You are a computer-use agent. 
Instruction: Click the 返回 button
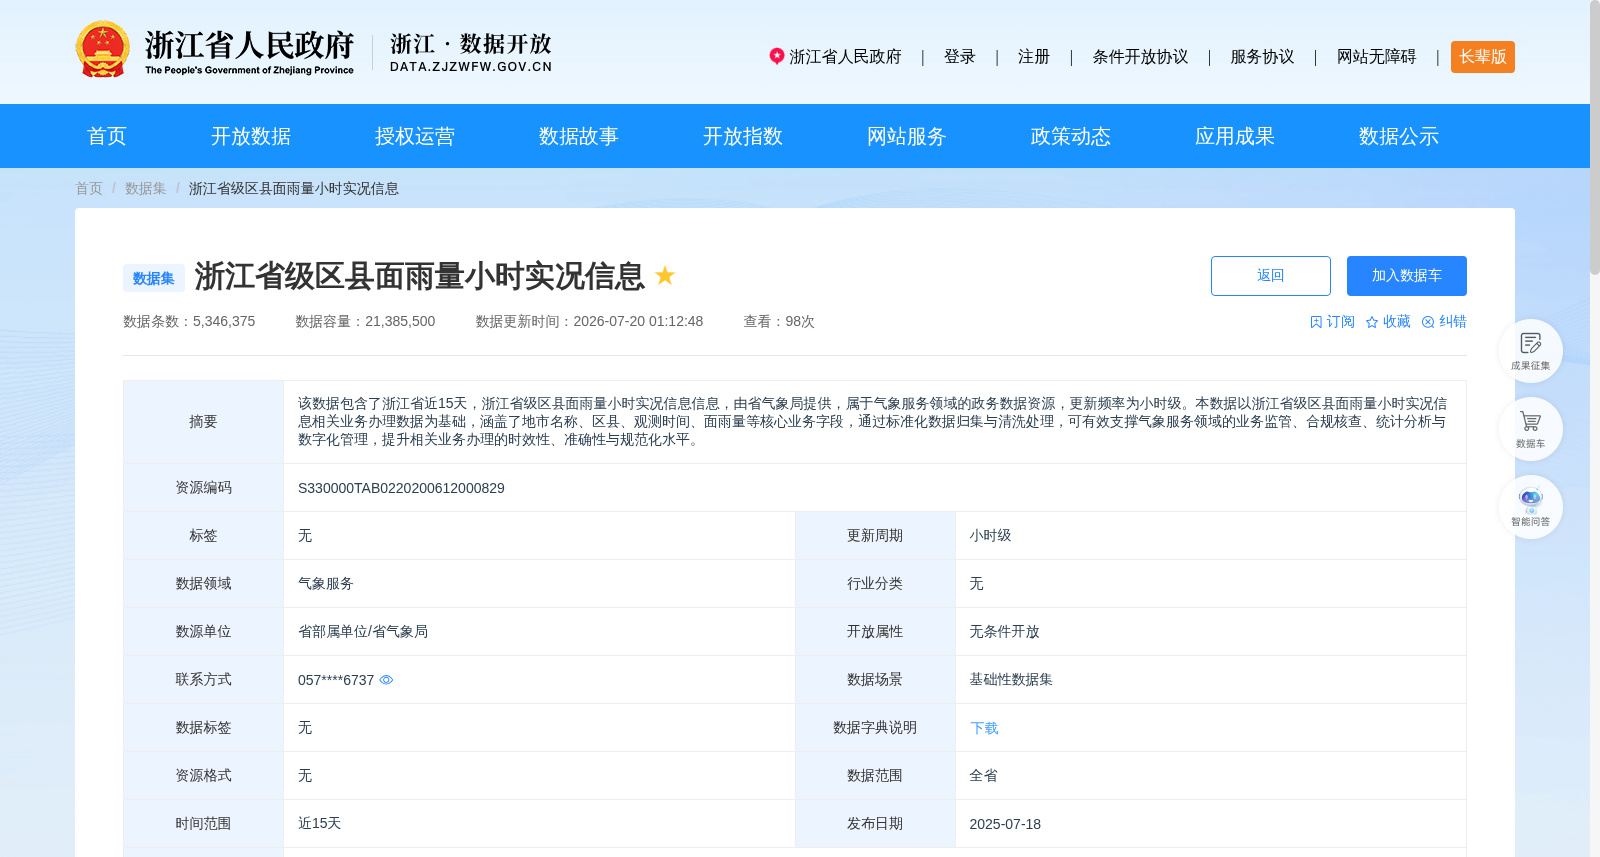pyautogui.click(x=1271, y=276)
